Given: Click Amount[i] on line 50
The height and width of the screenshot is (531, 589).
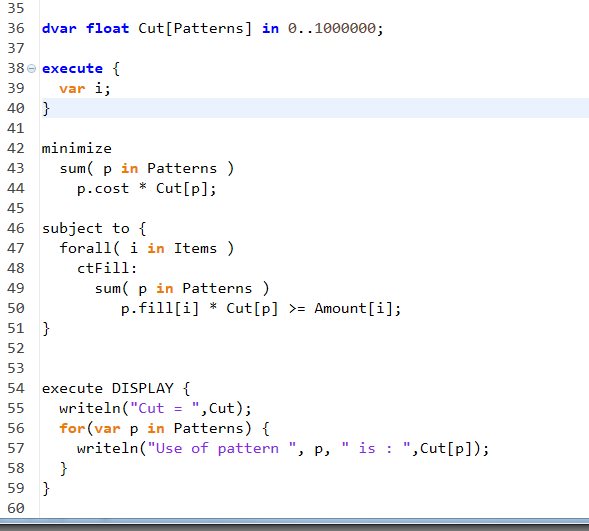Looking at the screenshot, I should pyautogui.click(x=353, y=308).
